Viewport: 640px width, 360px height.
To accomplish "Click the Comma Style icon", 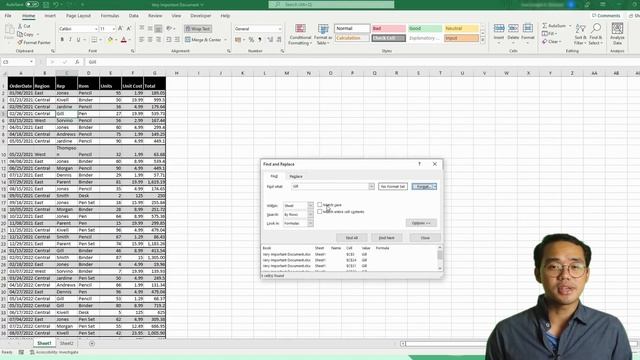I will pyautogui.click(x=260, y=40).
